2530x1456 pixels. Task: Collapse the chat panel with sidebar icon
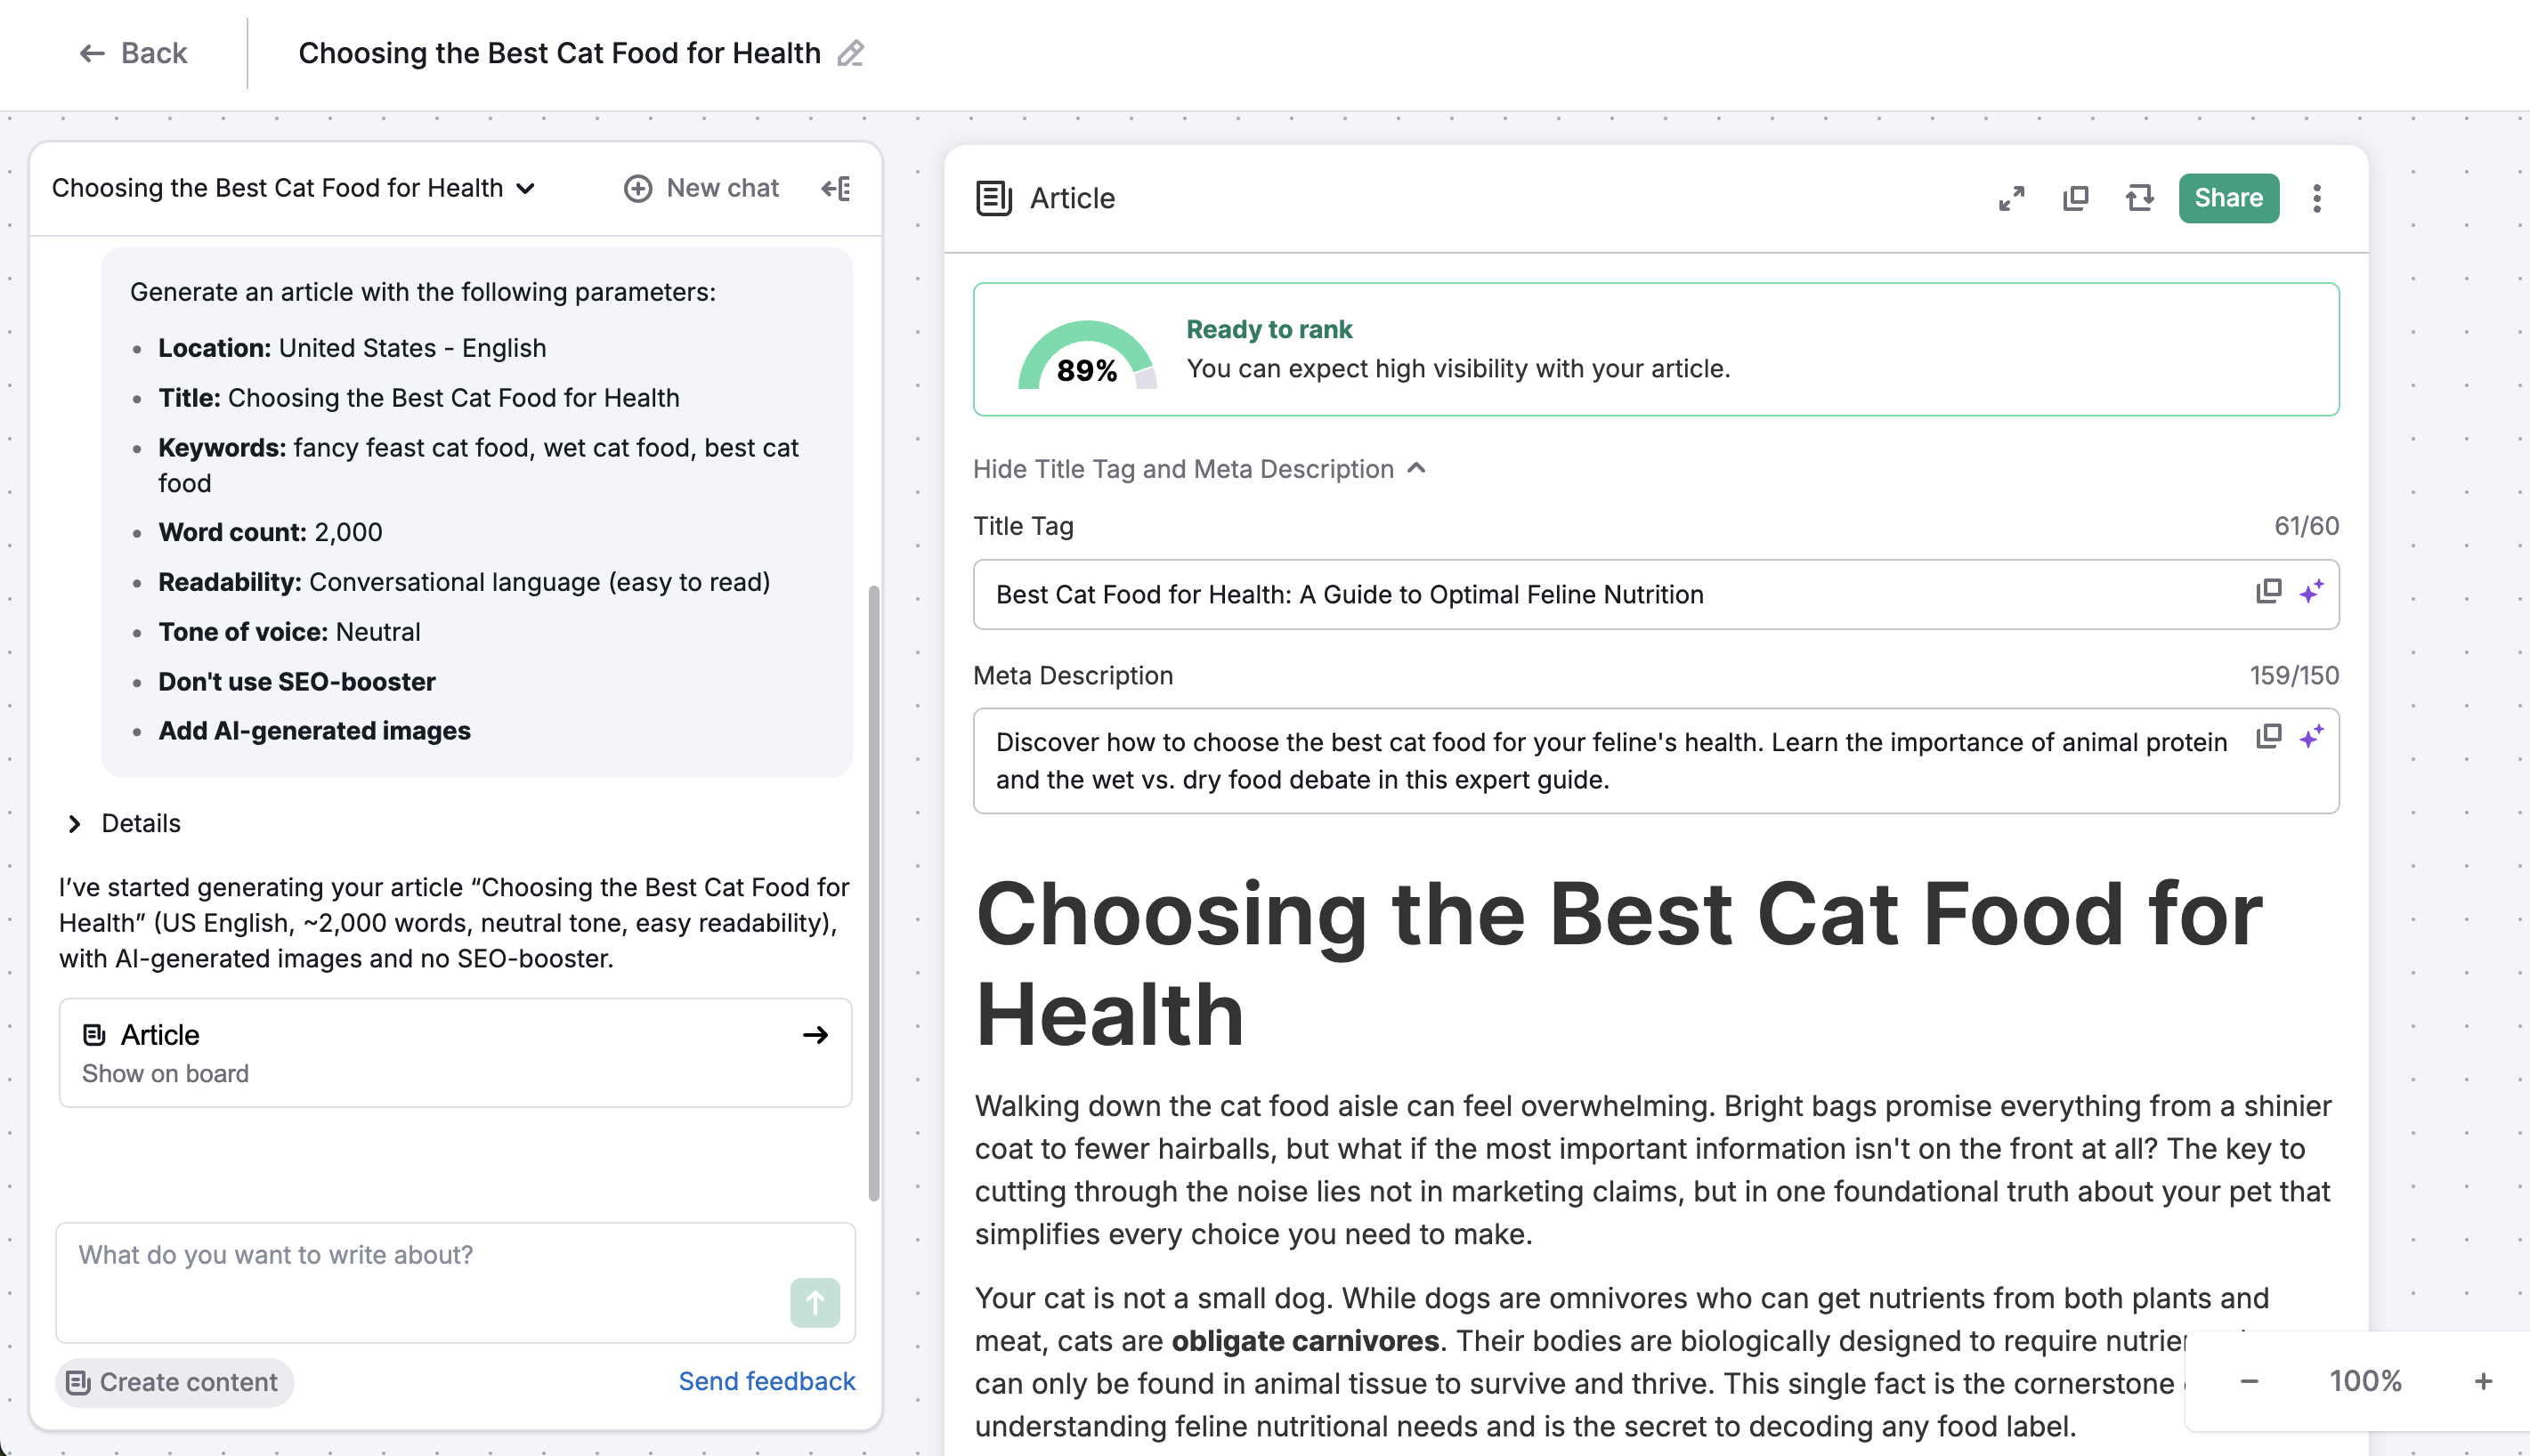pyautogui.click(x=836, y=188)
